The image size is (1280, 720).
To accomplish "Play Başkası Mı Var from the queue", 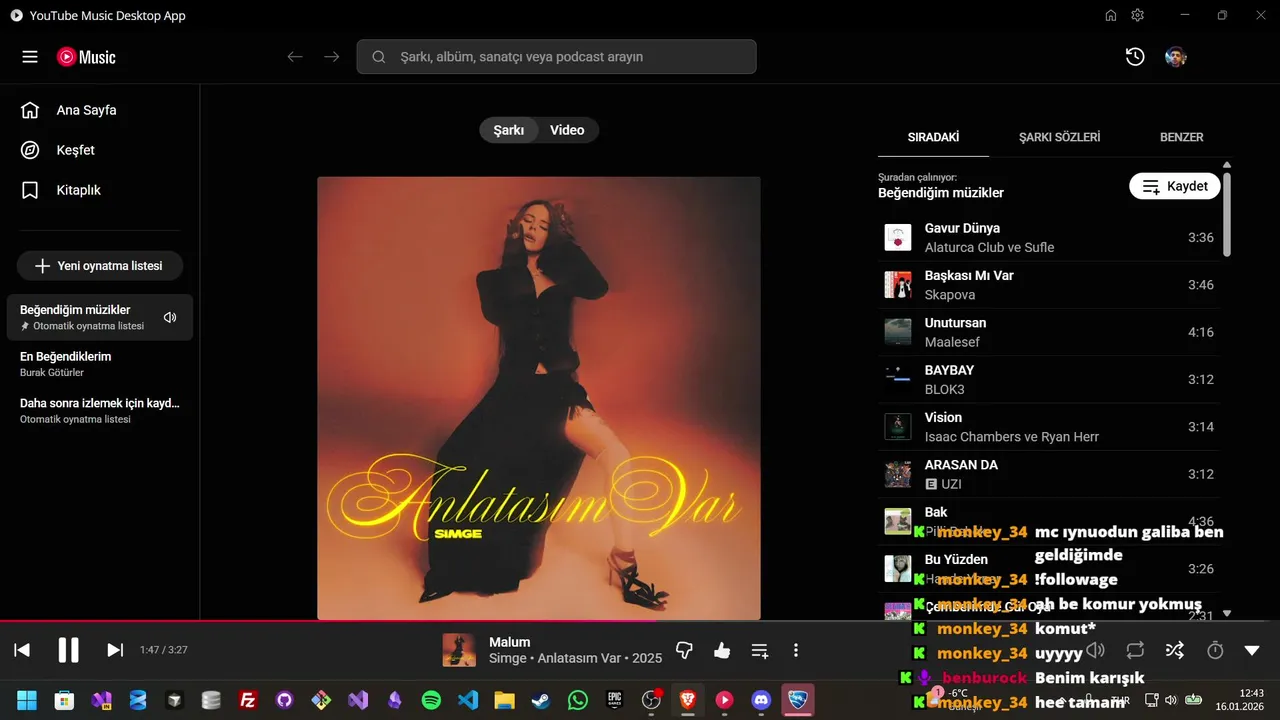I will pos(1049,285).
